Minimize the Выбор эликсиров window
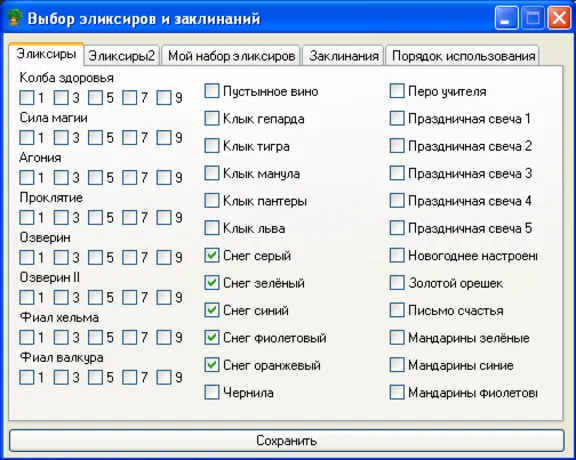576x460 pixels. [506, 18]
